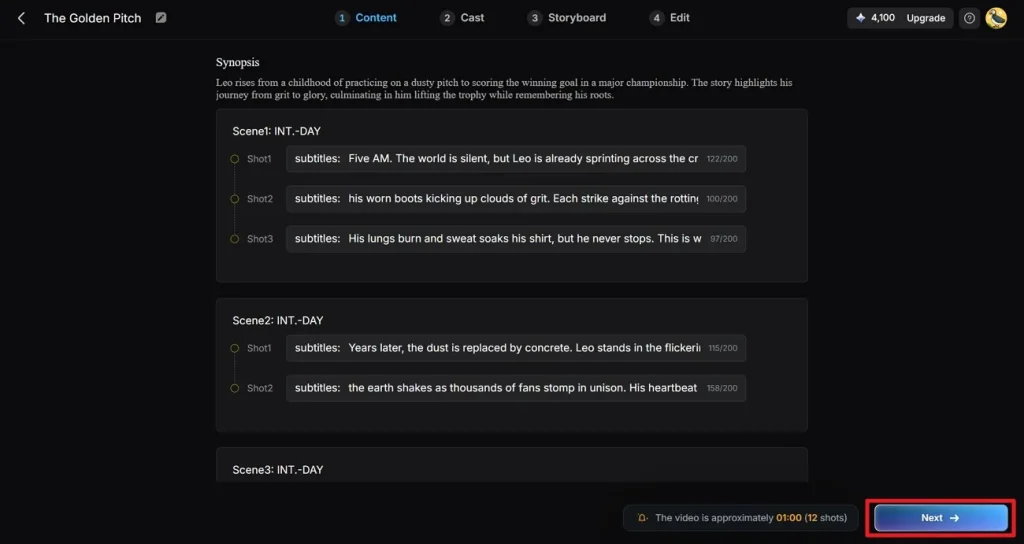Image resolution: width=1024 pixels, height=544 pixels.
Task: Switch to the Cast step tab
Action: (462, 18)
